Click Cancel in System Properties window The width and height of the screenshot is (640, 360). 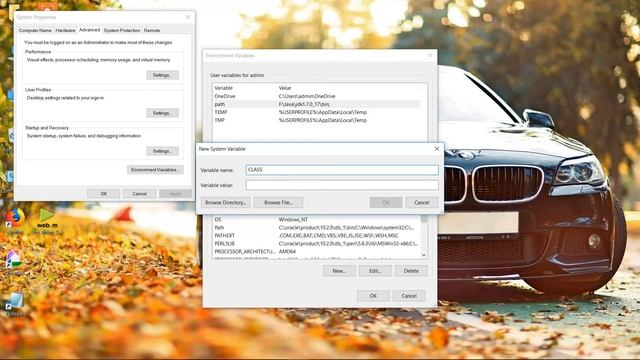pos(140,193)
